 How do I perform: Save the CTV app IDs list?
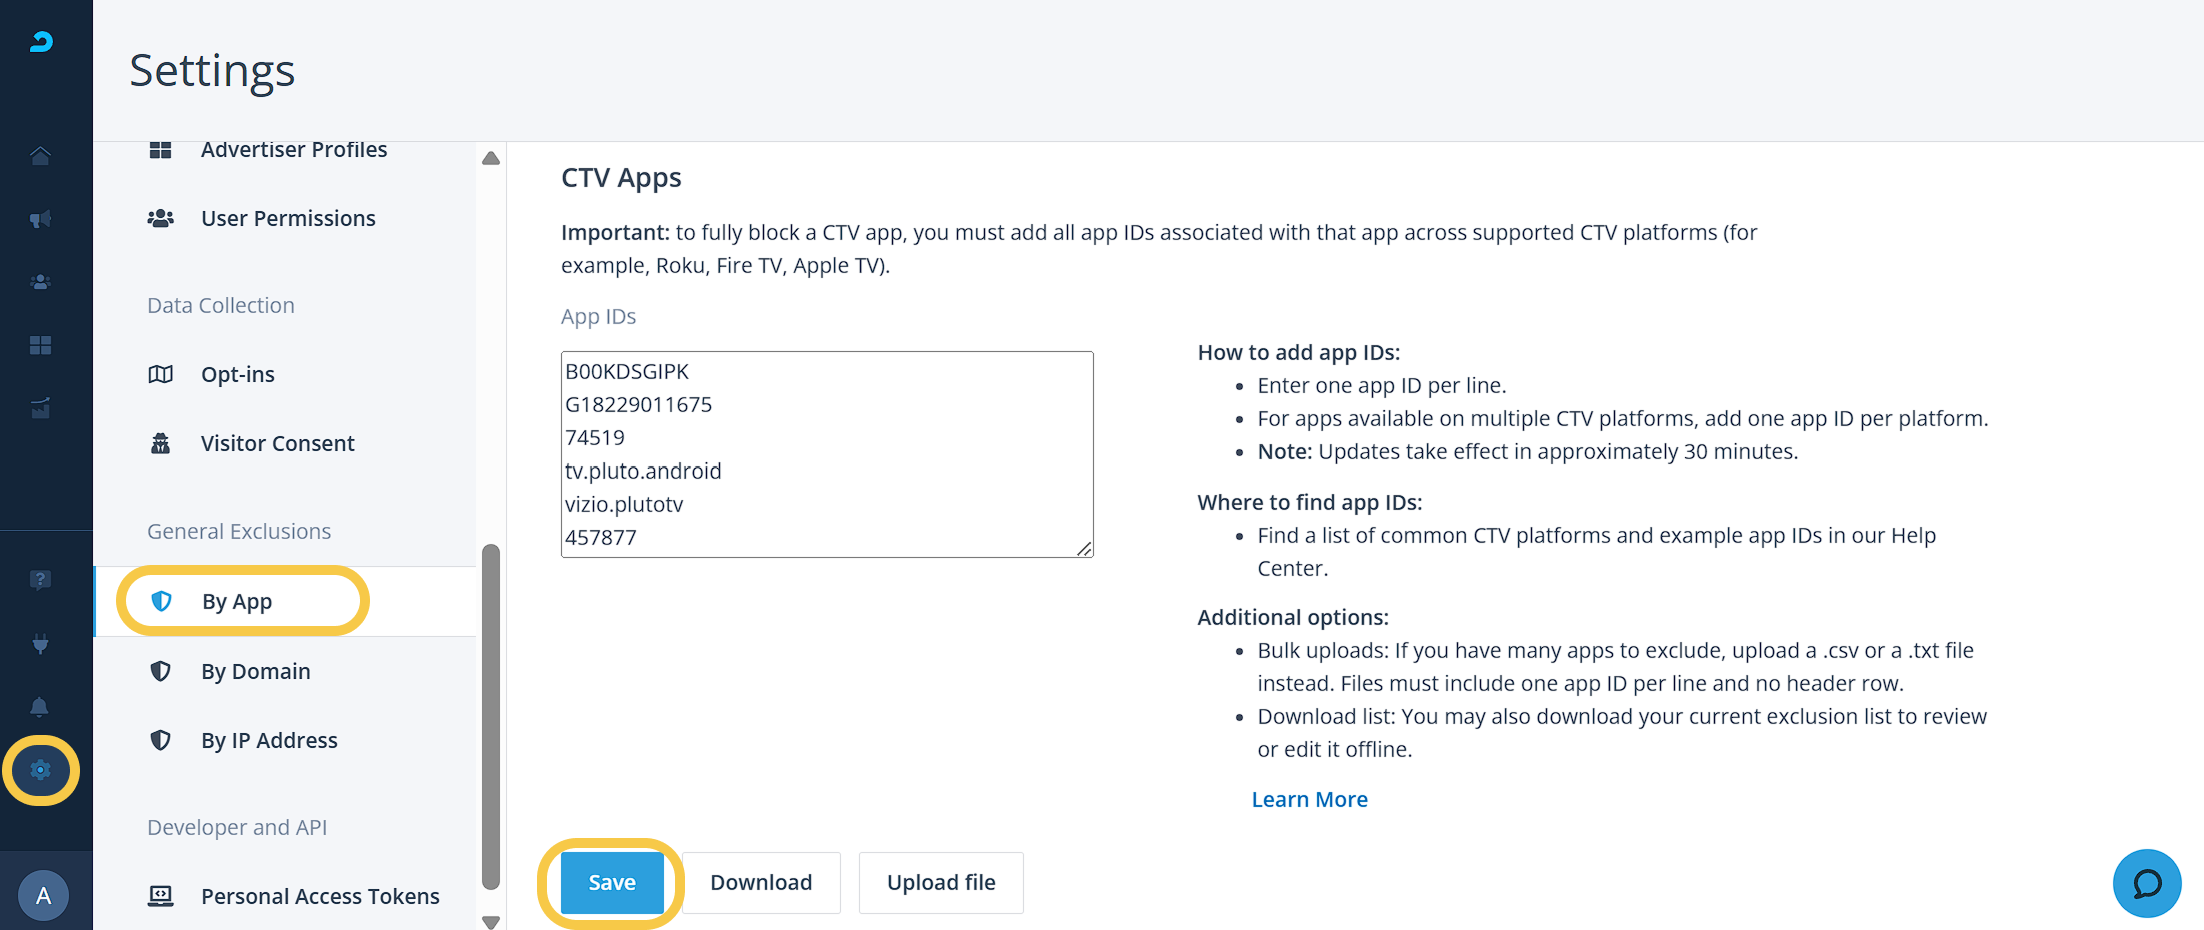pos(612,883)
